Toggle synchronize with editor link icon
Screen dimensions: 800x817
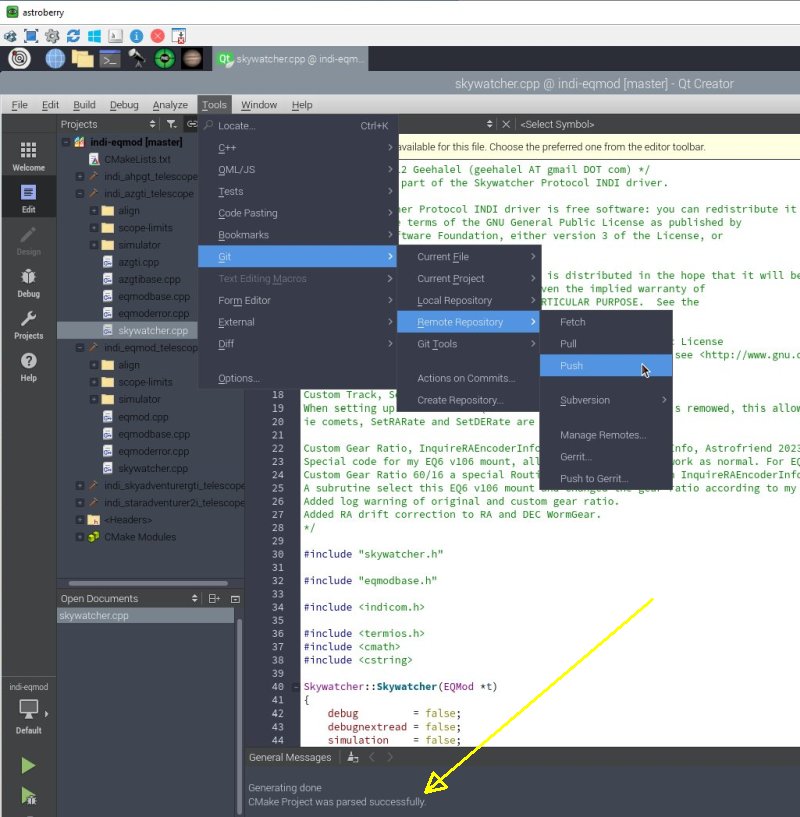coord(192,124)
